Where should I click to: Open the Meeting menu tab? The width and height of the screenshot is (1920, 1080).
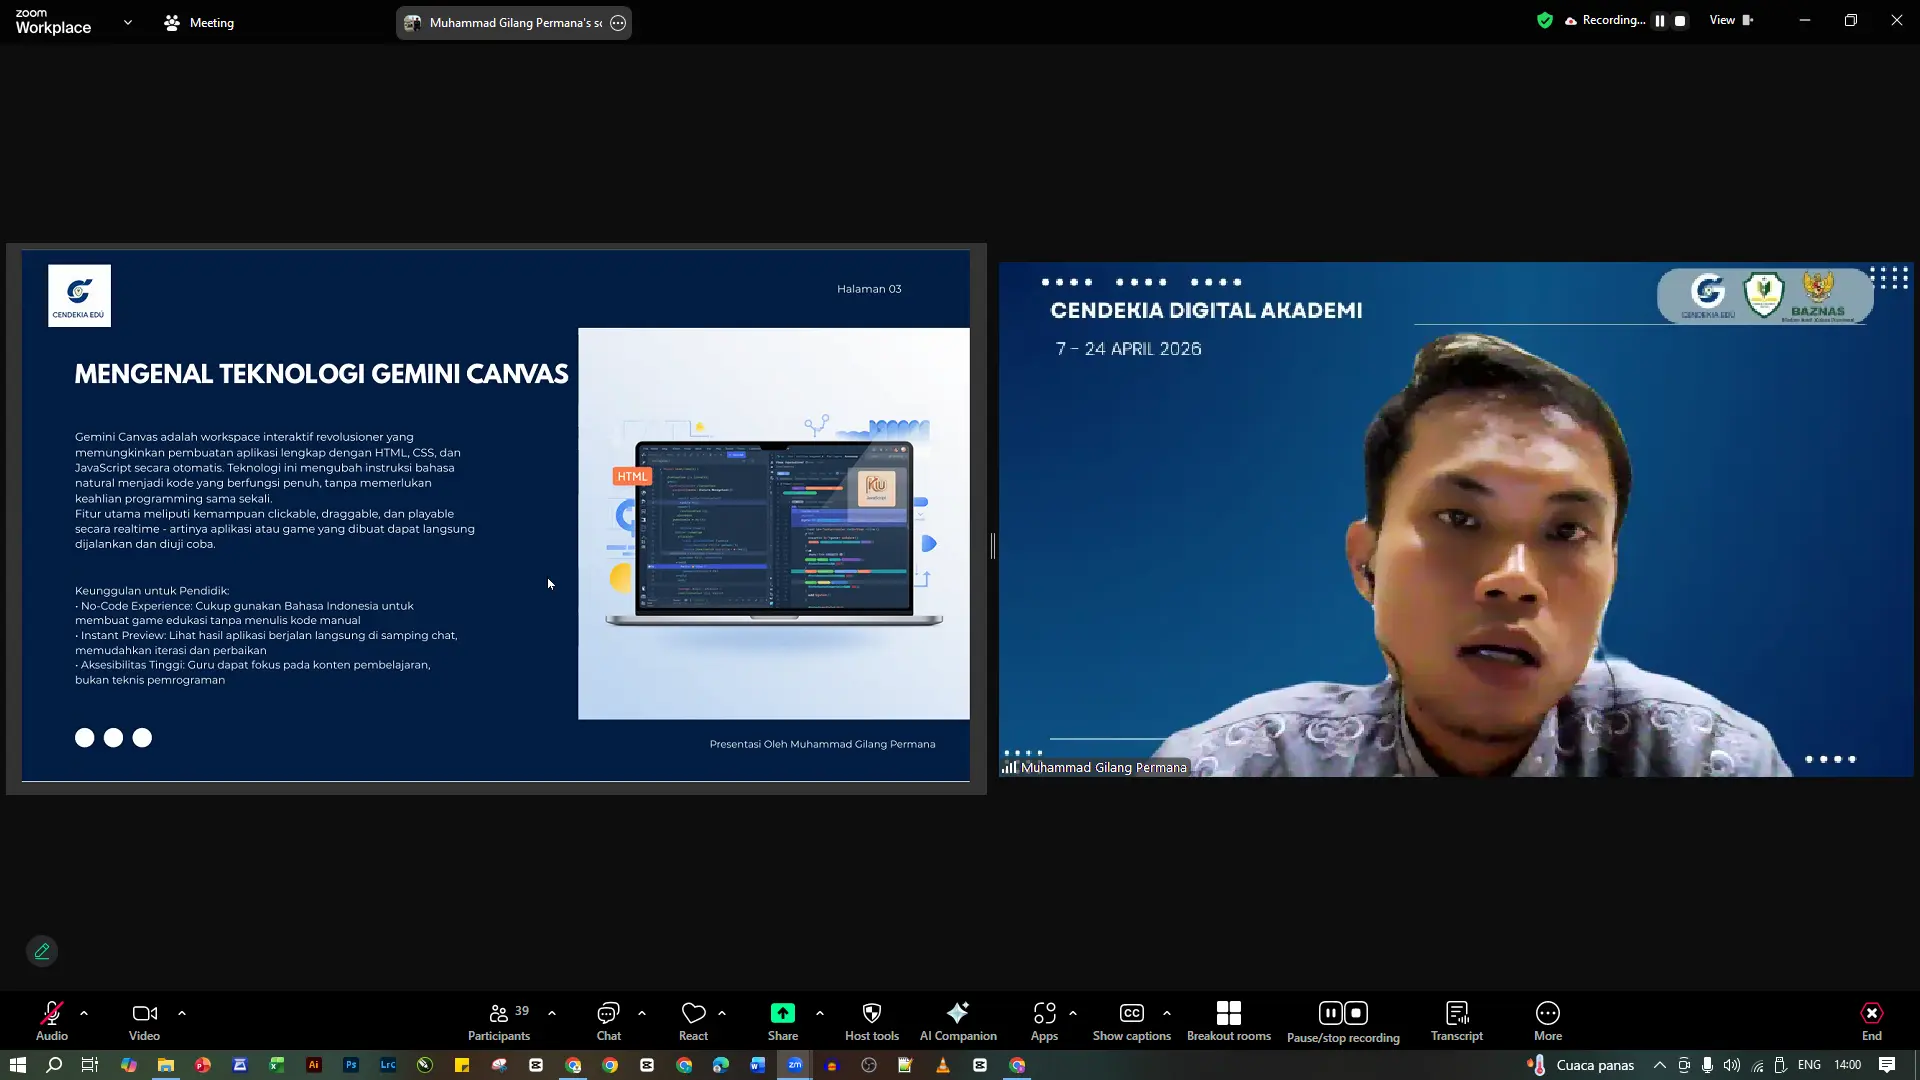click(199, 22)
